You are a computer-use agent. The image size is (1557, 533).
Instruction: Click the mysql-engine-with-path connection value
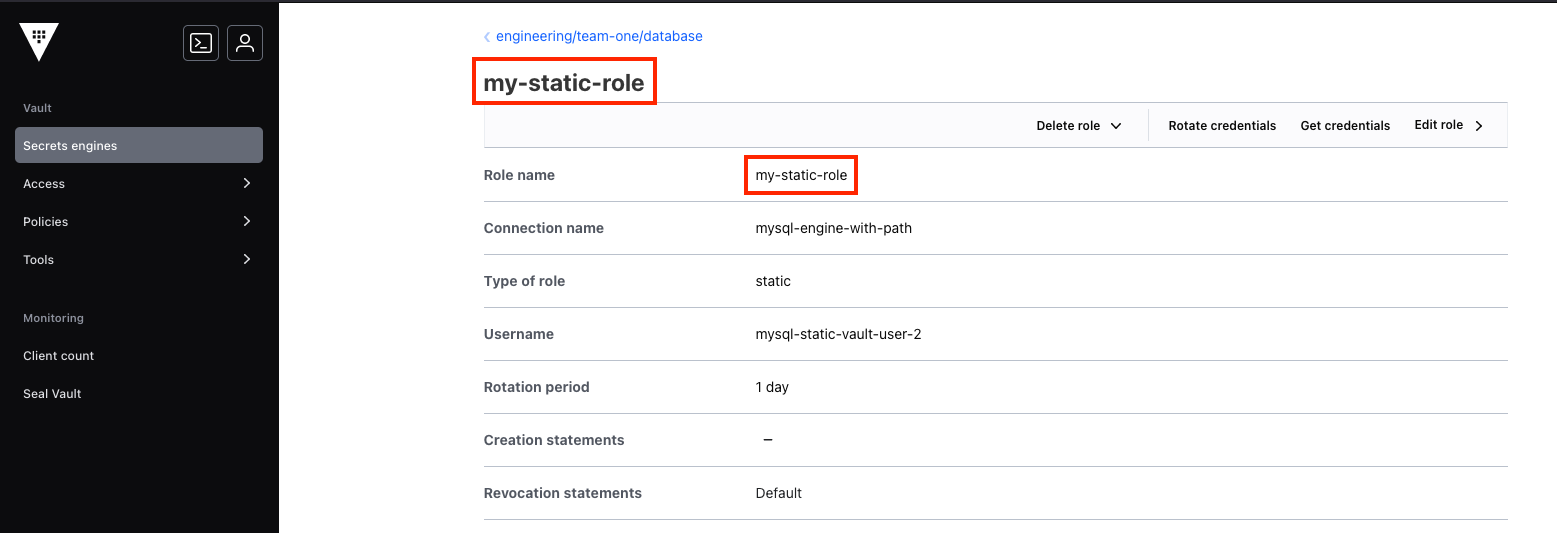(834, 228)
